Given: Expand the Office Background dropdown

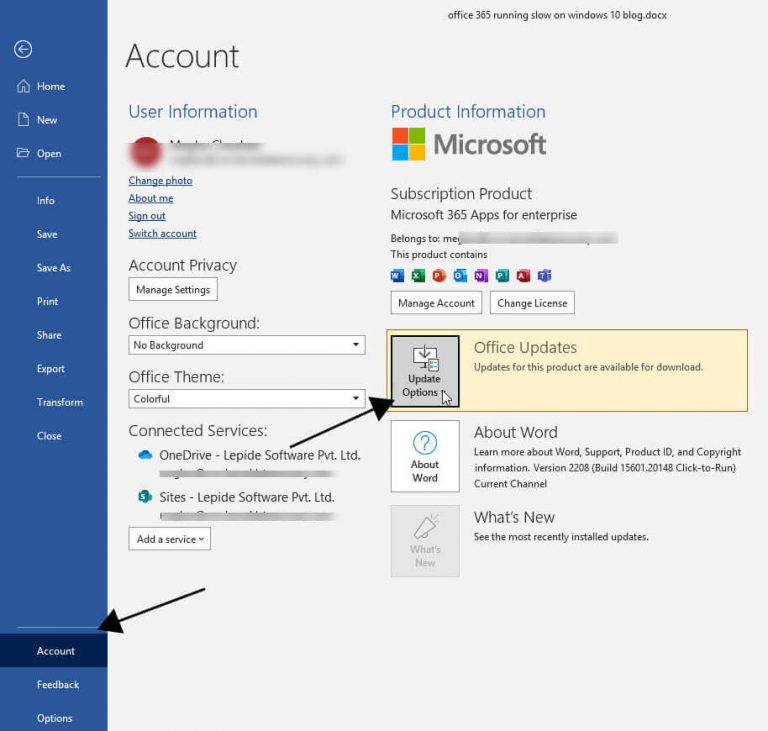Looking at the screenshot, I should 357,345.
